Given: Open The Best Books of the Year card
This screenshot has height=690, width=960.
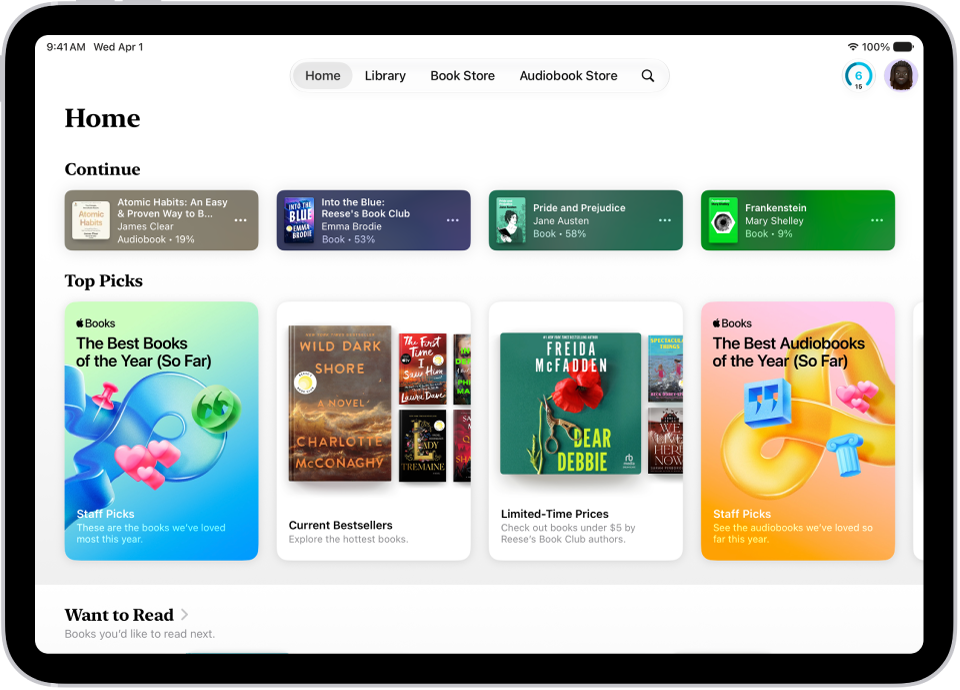Looking at the screenshot, I should pos(162,431).
